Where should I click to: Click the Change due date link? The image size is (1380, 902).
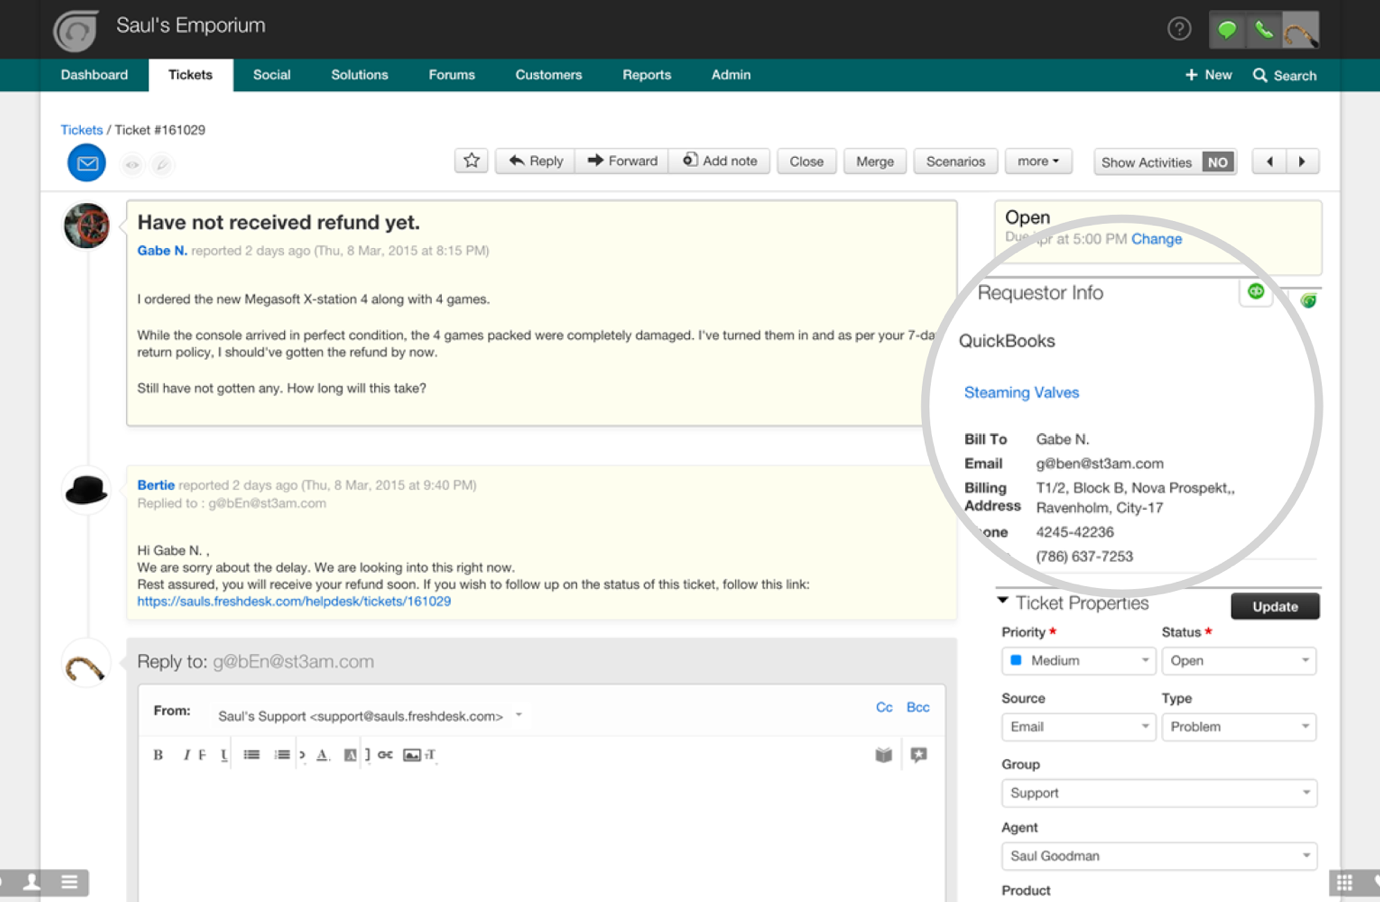coord(1157,239)
